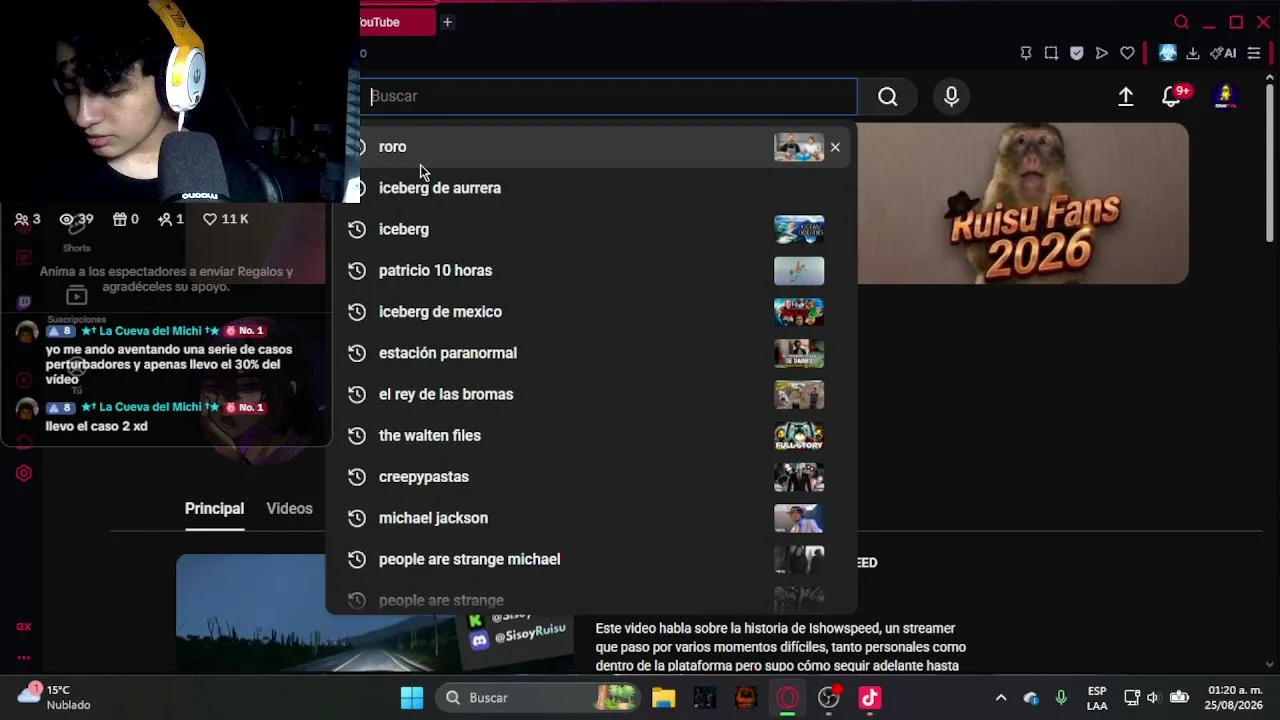Image resolution: width=1280 pixels, height=720 pixels.
Task: Open the Ruisu Fans 2026 banner
Action: pos(1023,203)
